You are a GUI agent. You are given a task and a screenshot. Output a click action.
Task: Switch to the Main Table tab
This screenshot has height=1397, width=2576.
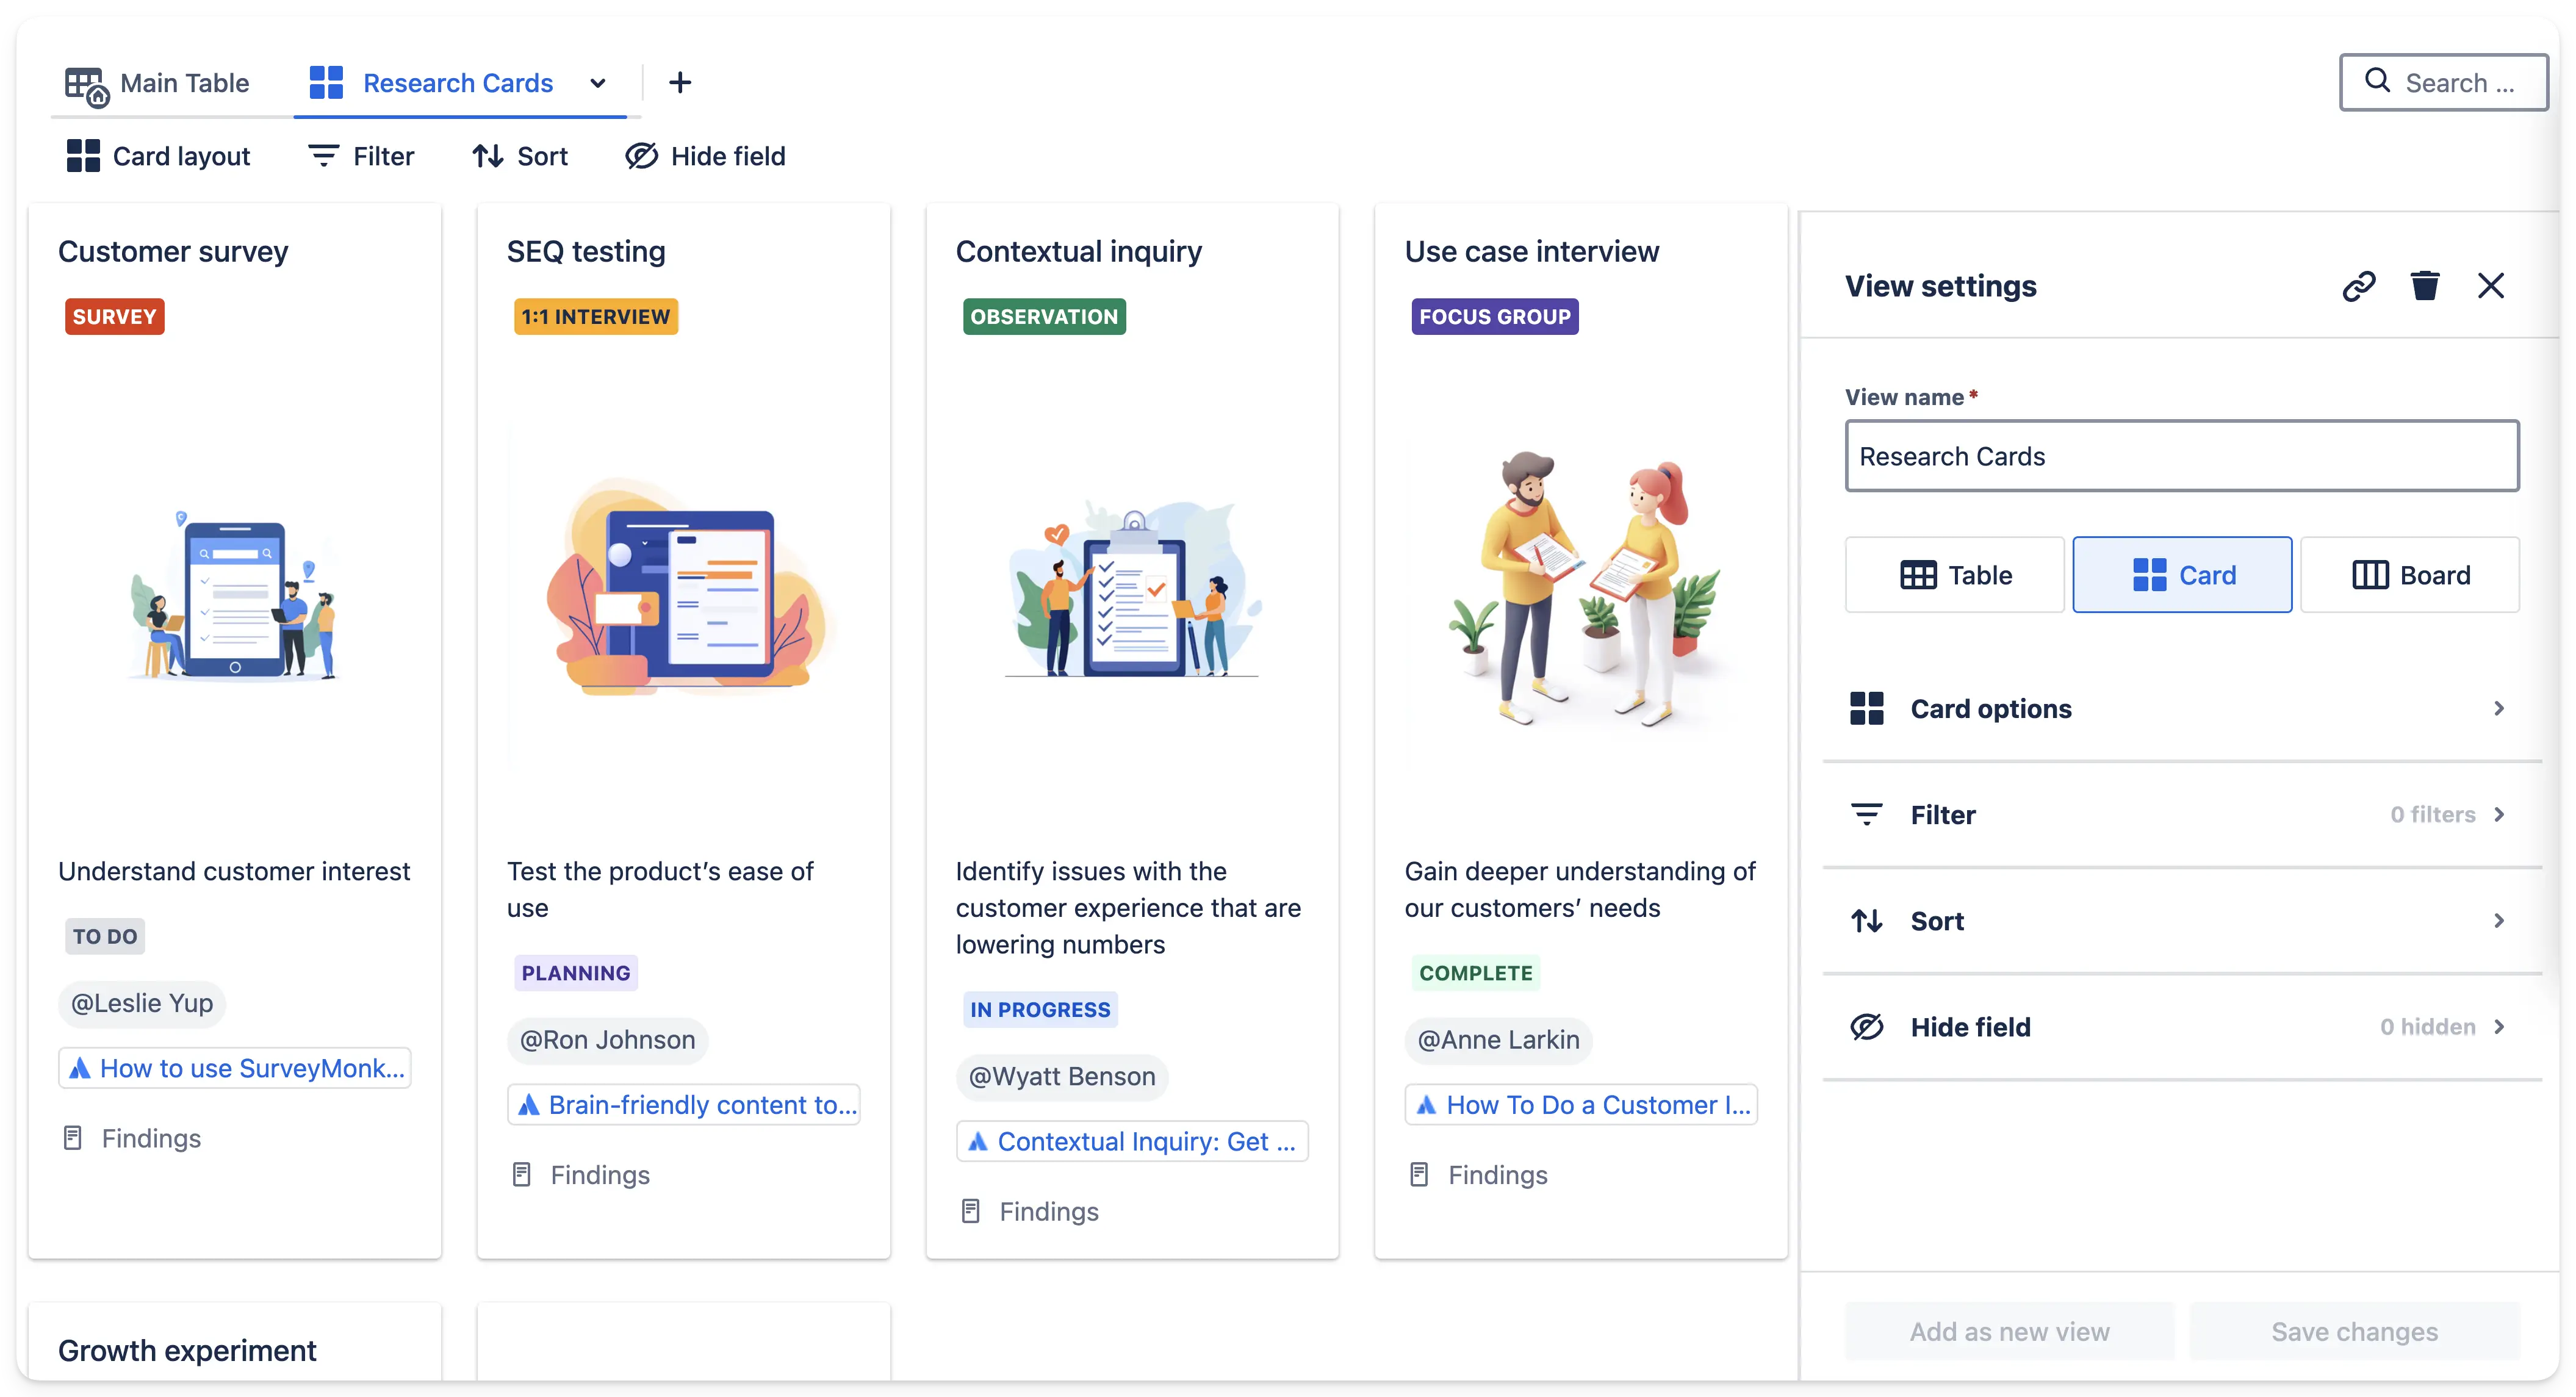pyautogui.click(x=157, y=84)
